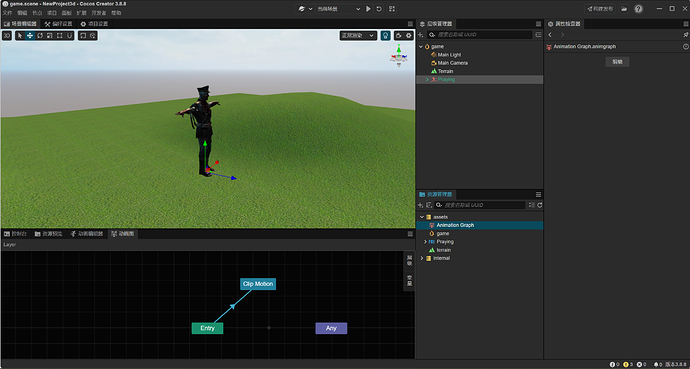Go forward in the inspector history
The width and height of the screenshot is (690, 369).
point(562,35)
